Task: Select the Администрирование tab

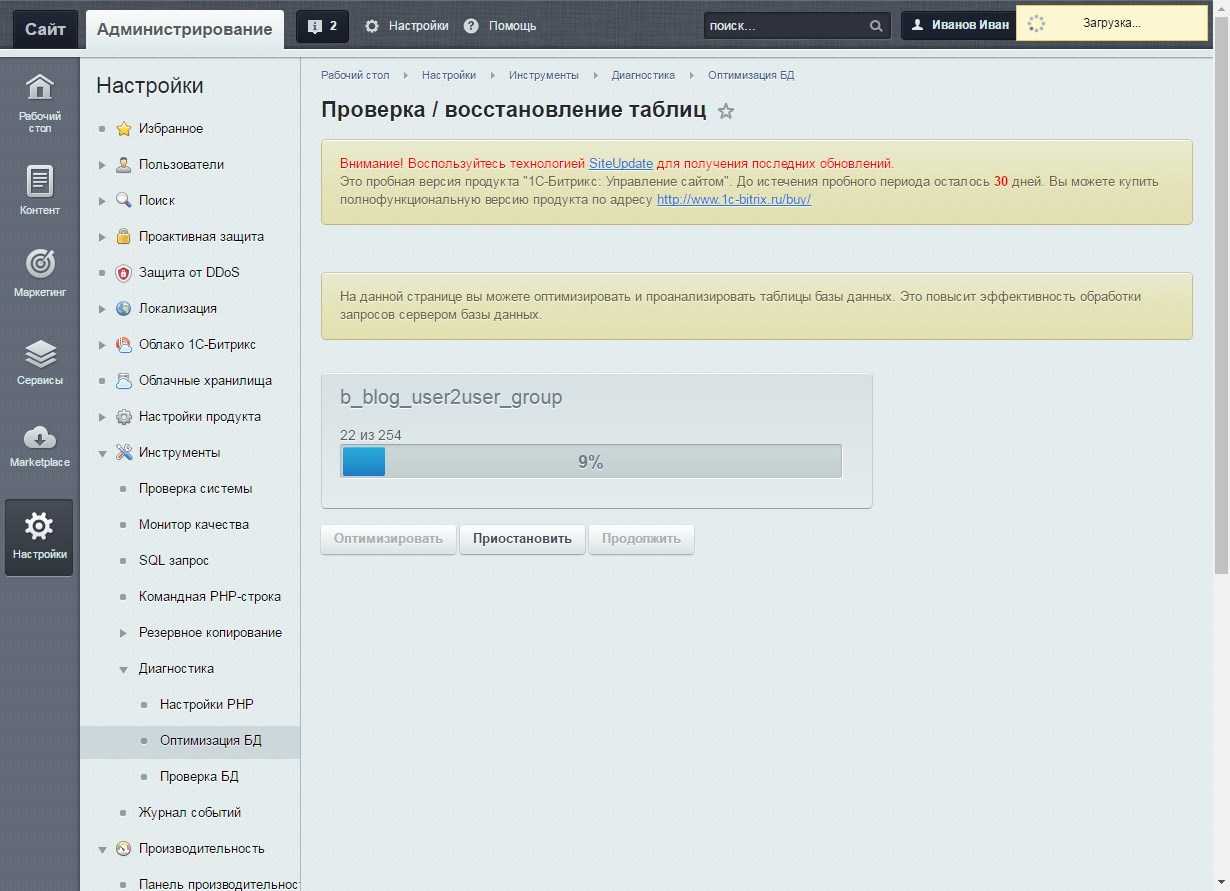Action: pyautogui.click(x=184, y=29)
